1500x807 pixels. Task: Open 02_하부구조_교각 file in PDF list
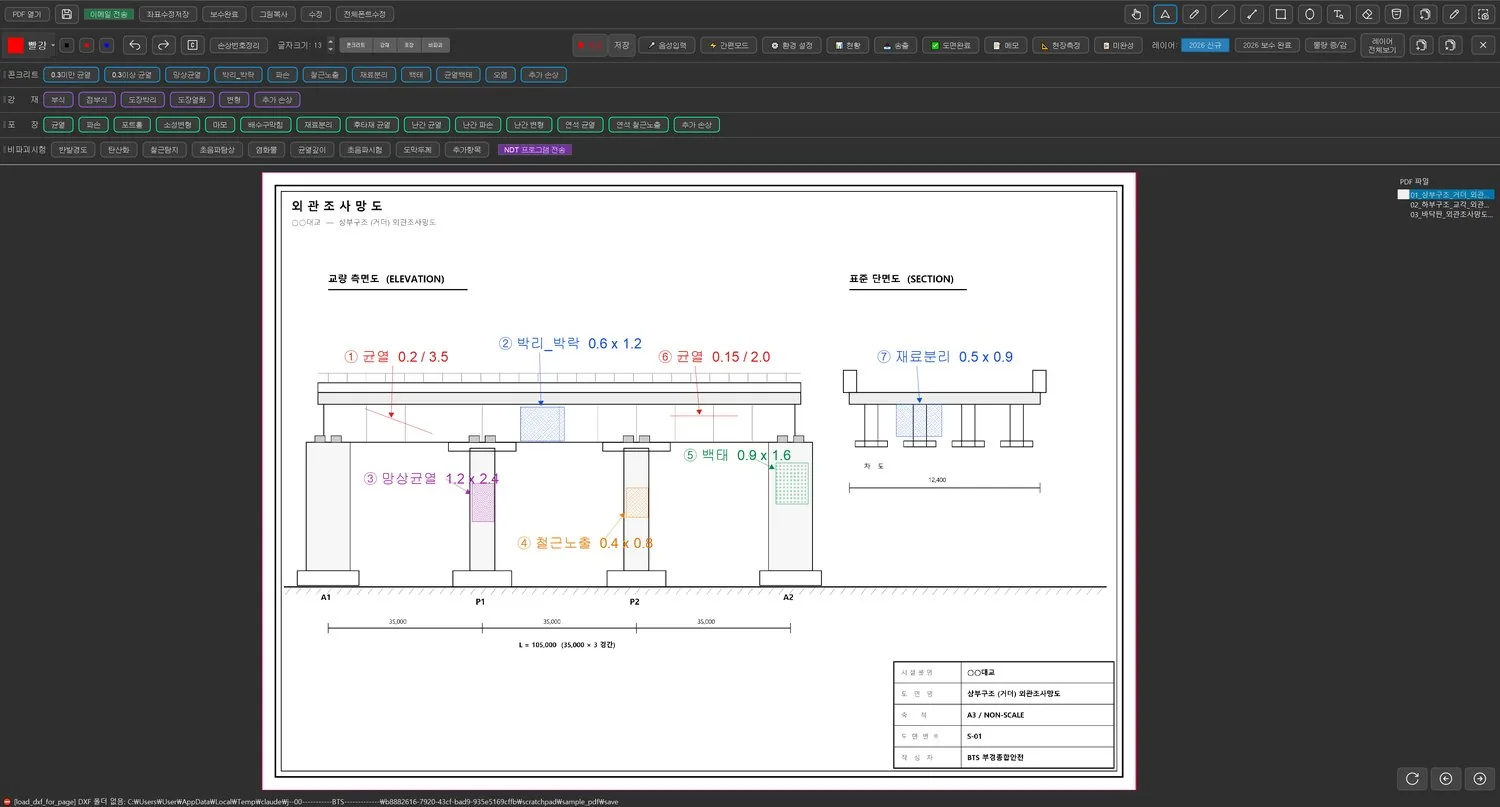(x=1451, y=204)
